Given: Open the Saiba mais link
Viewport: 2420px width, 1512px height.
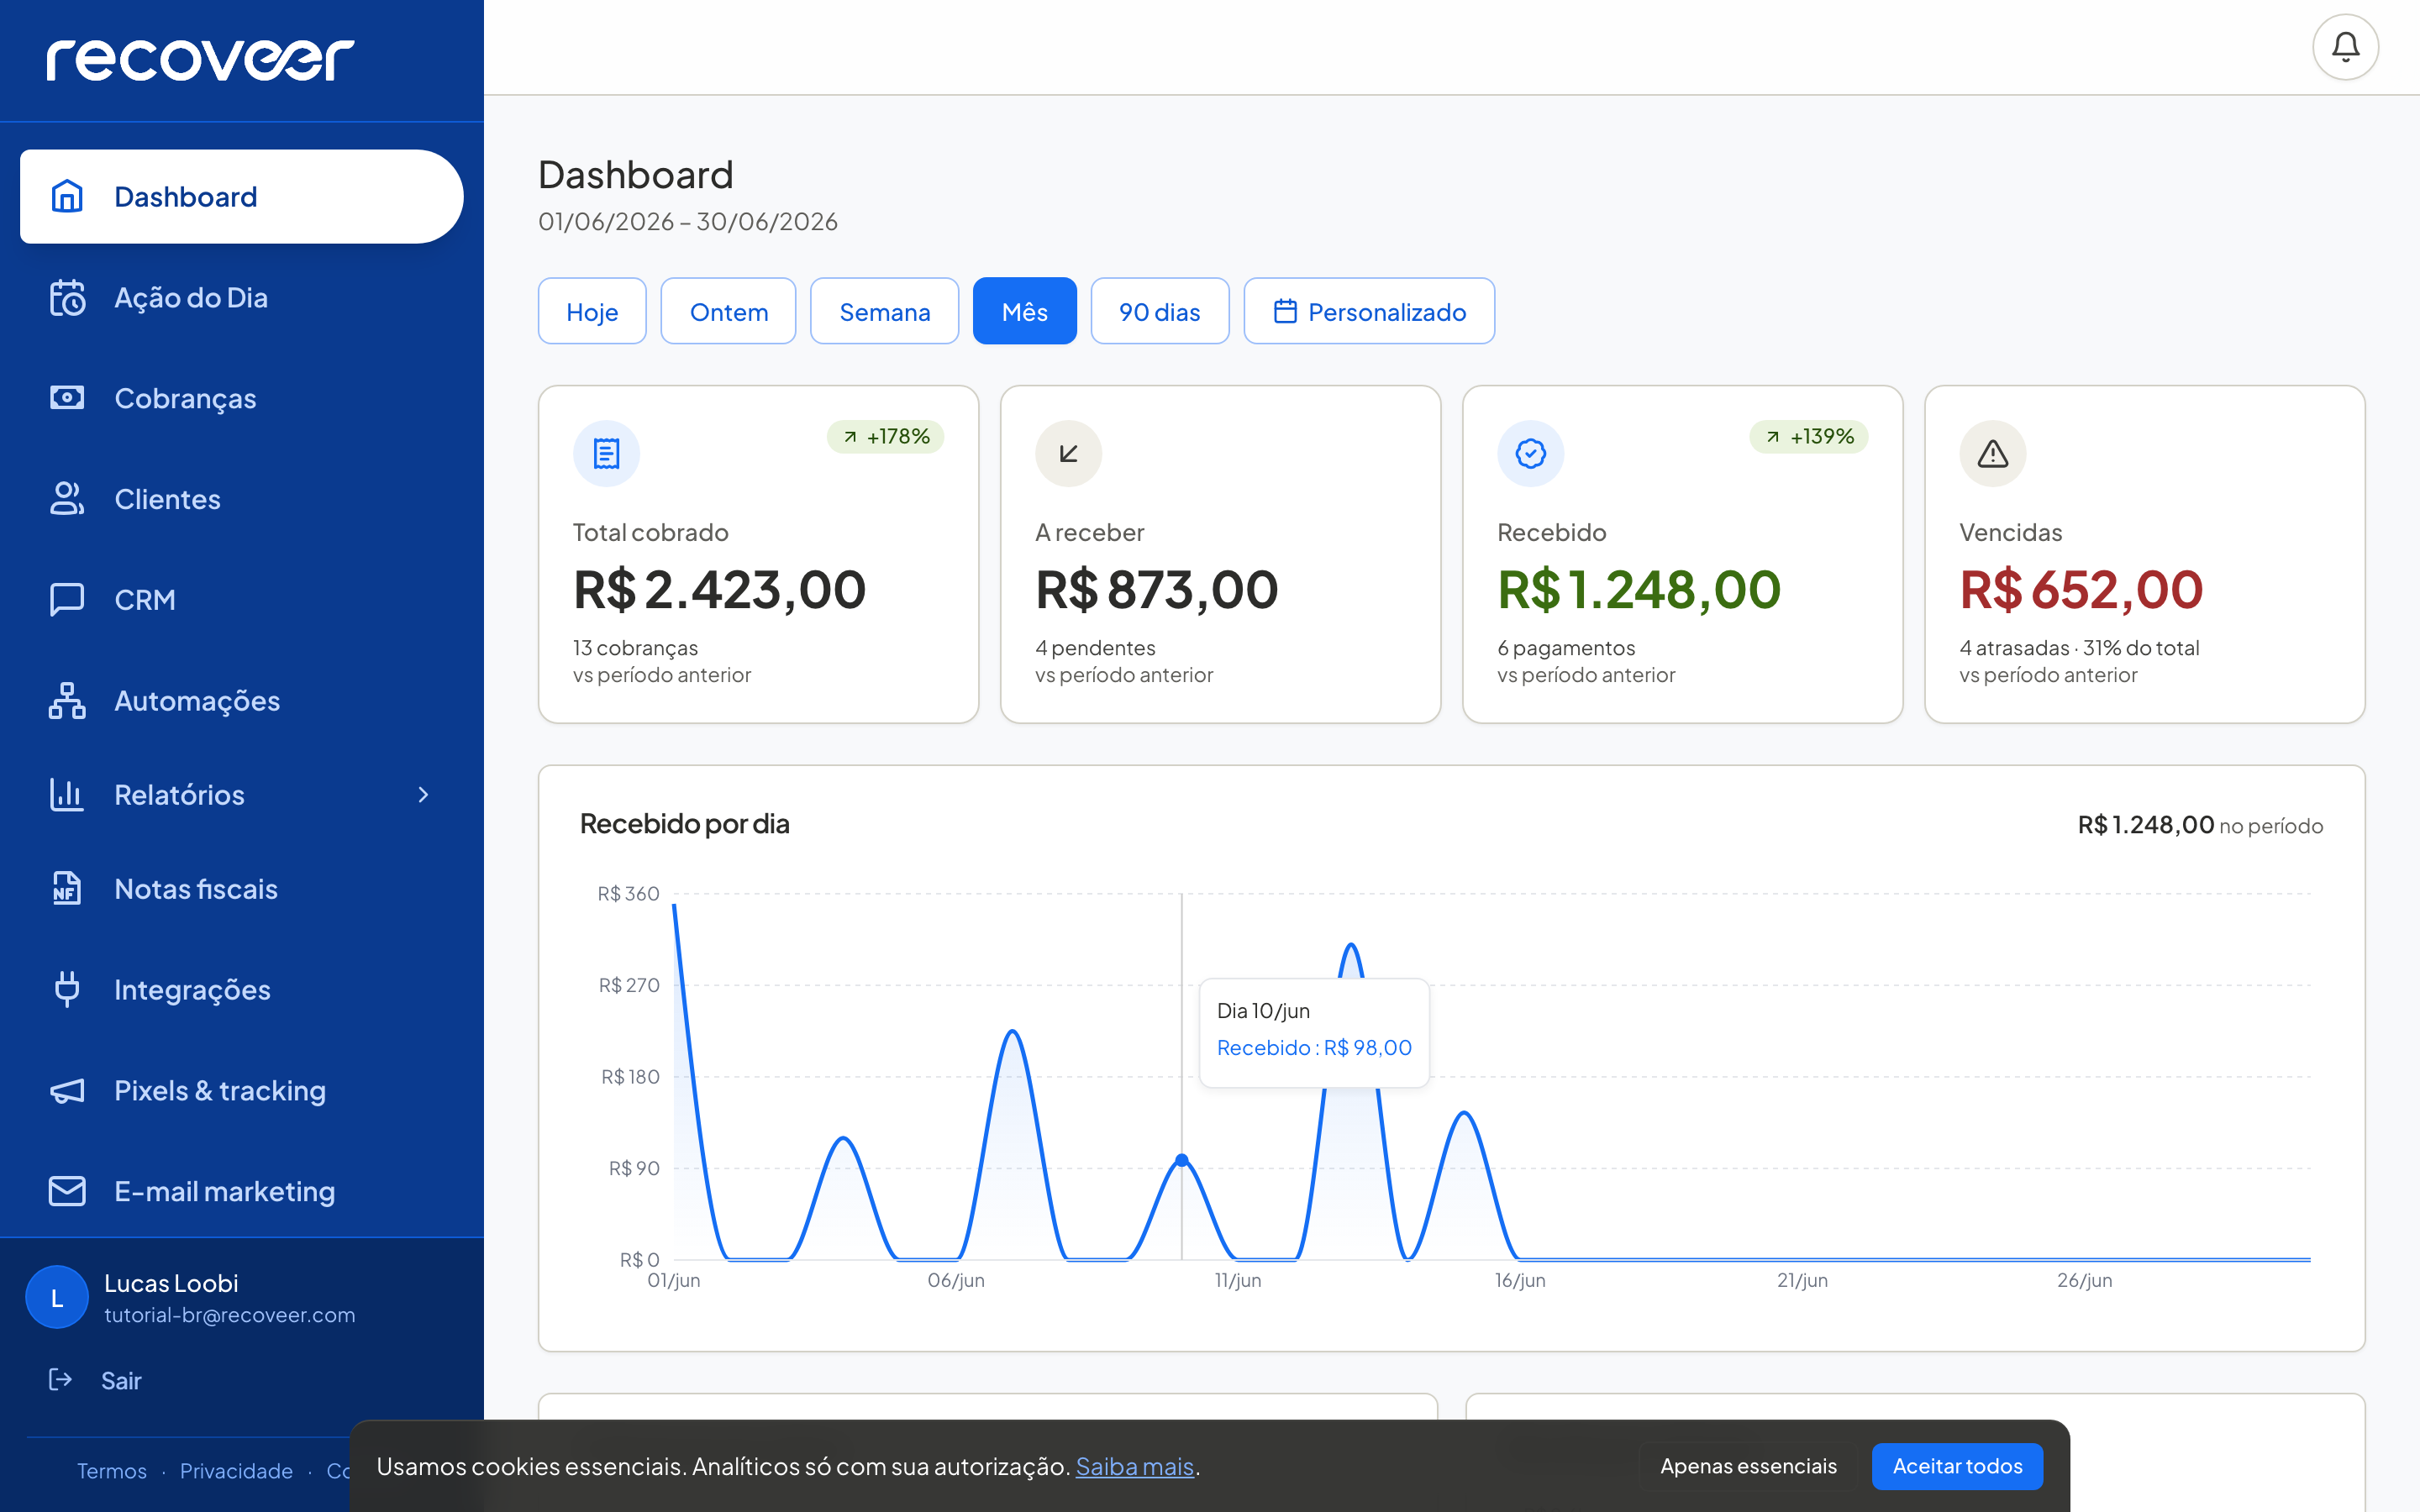Looking at the screenshot, I should pos(1134,1466).
